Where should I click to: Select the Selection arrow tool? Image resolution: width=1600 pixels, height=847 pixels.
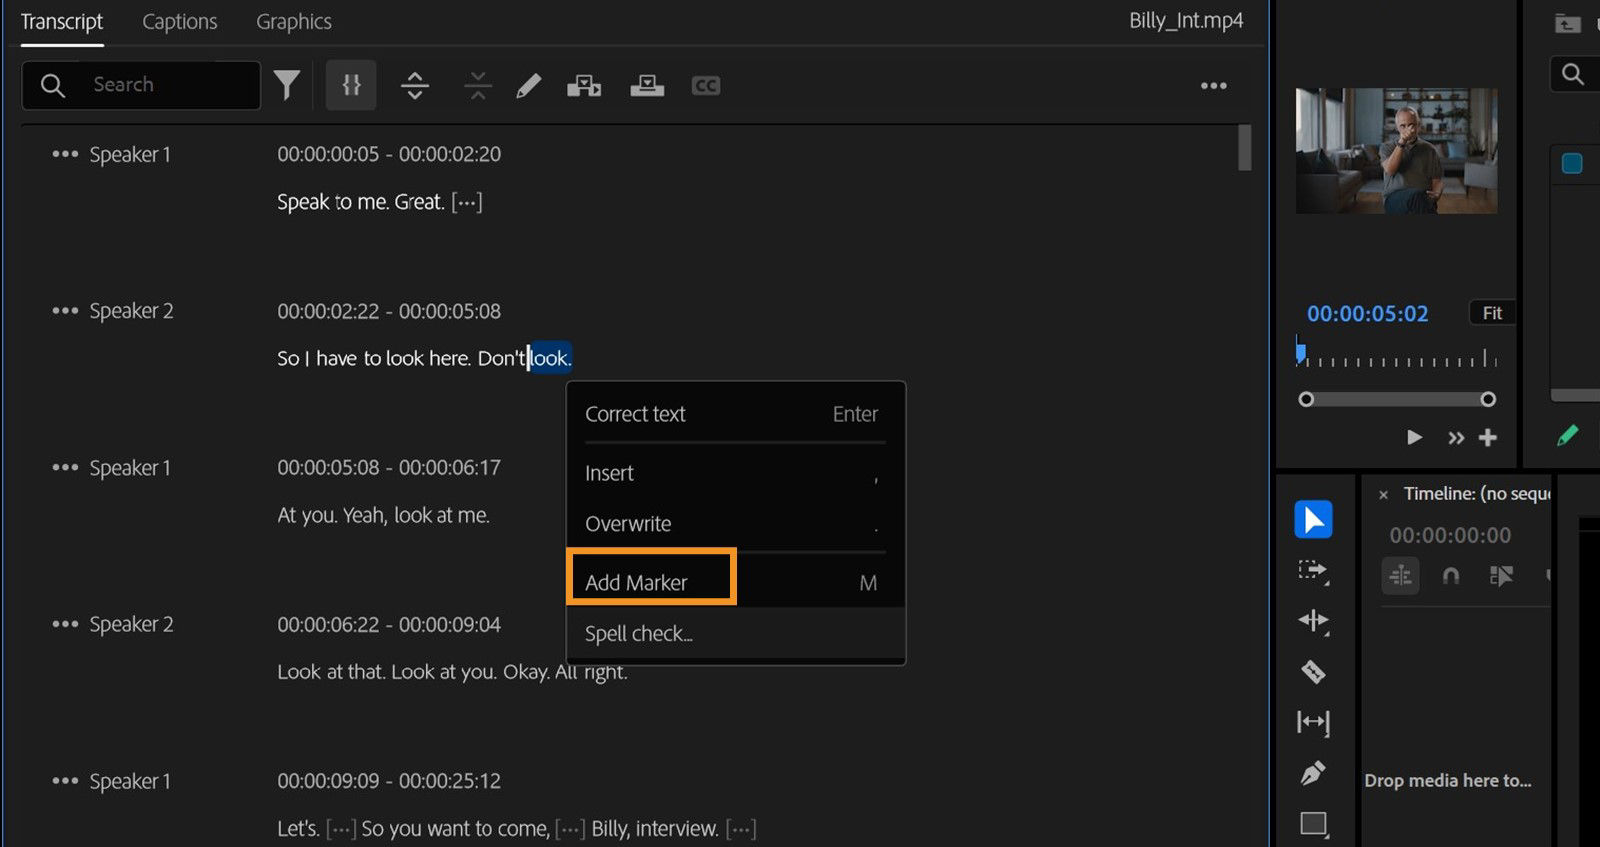click(1313, 519)
